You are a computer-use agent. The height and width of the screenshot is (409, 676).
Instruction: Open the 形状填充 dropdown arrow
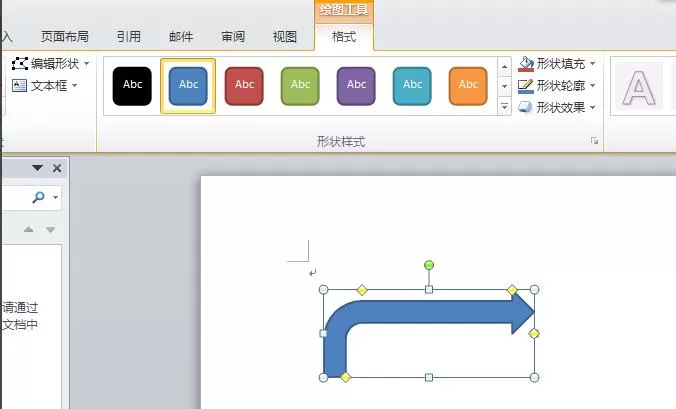[593, 64]
